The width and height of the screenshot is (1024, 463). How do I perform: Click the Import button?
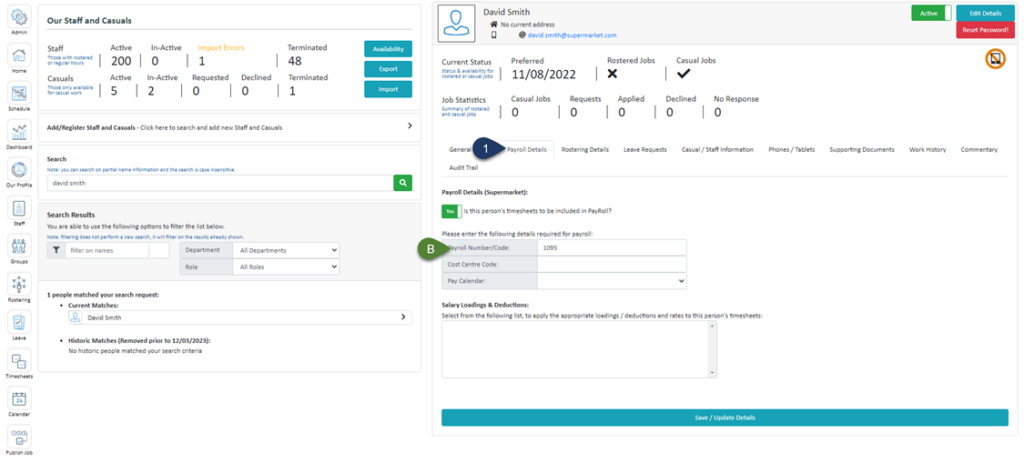click(388, 89)
